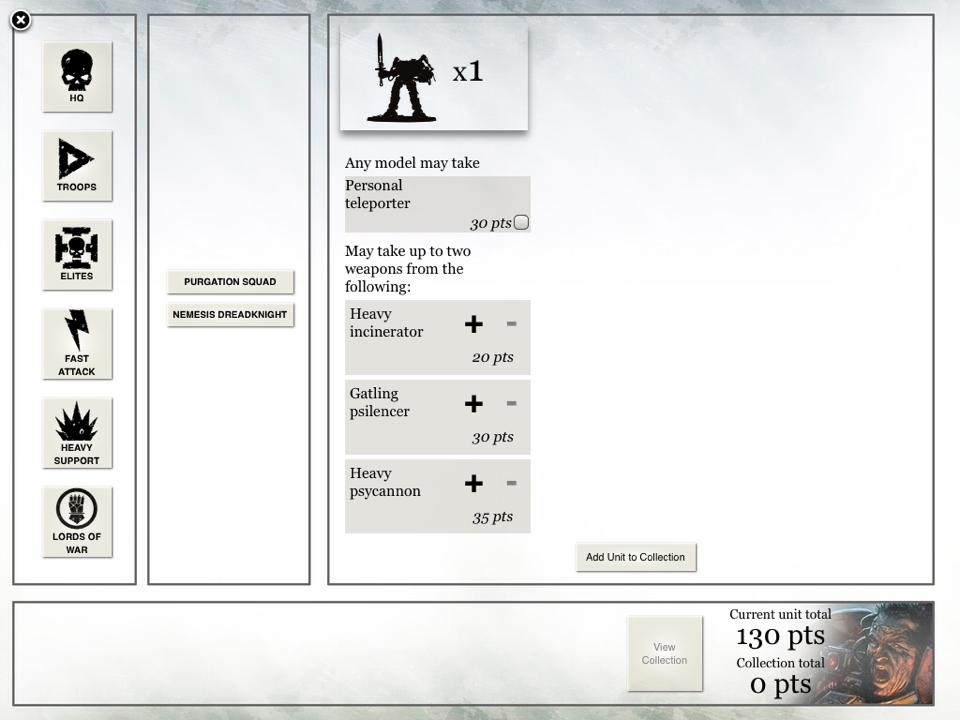The width and height of the screenshot is (960, 720).
Task: Click the 0 pts collection total
Action: 781,684
